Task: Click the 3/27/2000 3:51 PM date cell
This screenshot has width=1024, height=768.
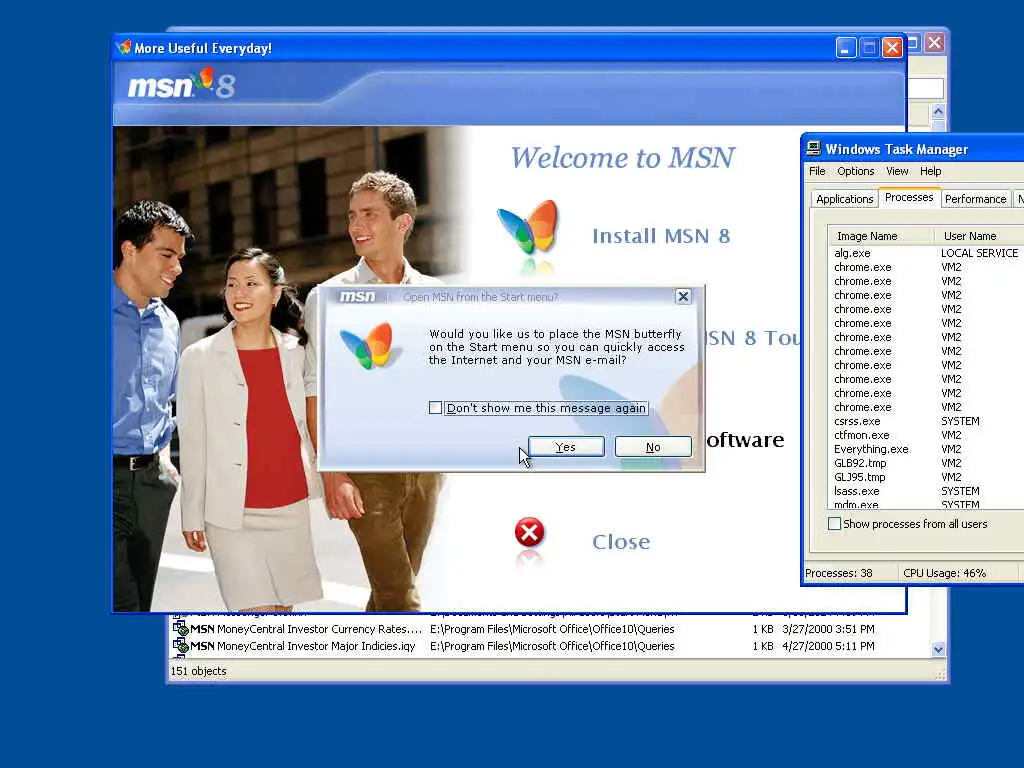Action: coord(828,629)
